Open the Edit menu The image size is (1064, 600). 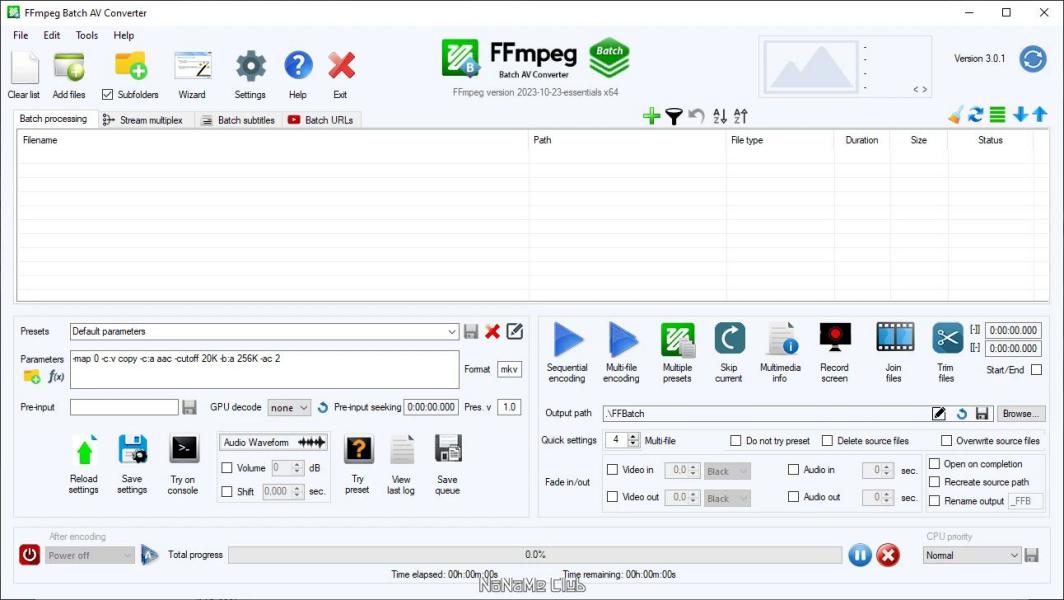click(x=52, y=35)
